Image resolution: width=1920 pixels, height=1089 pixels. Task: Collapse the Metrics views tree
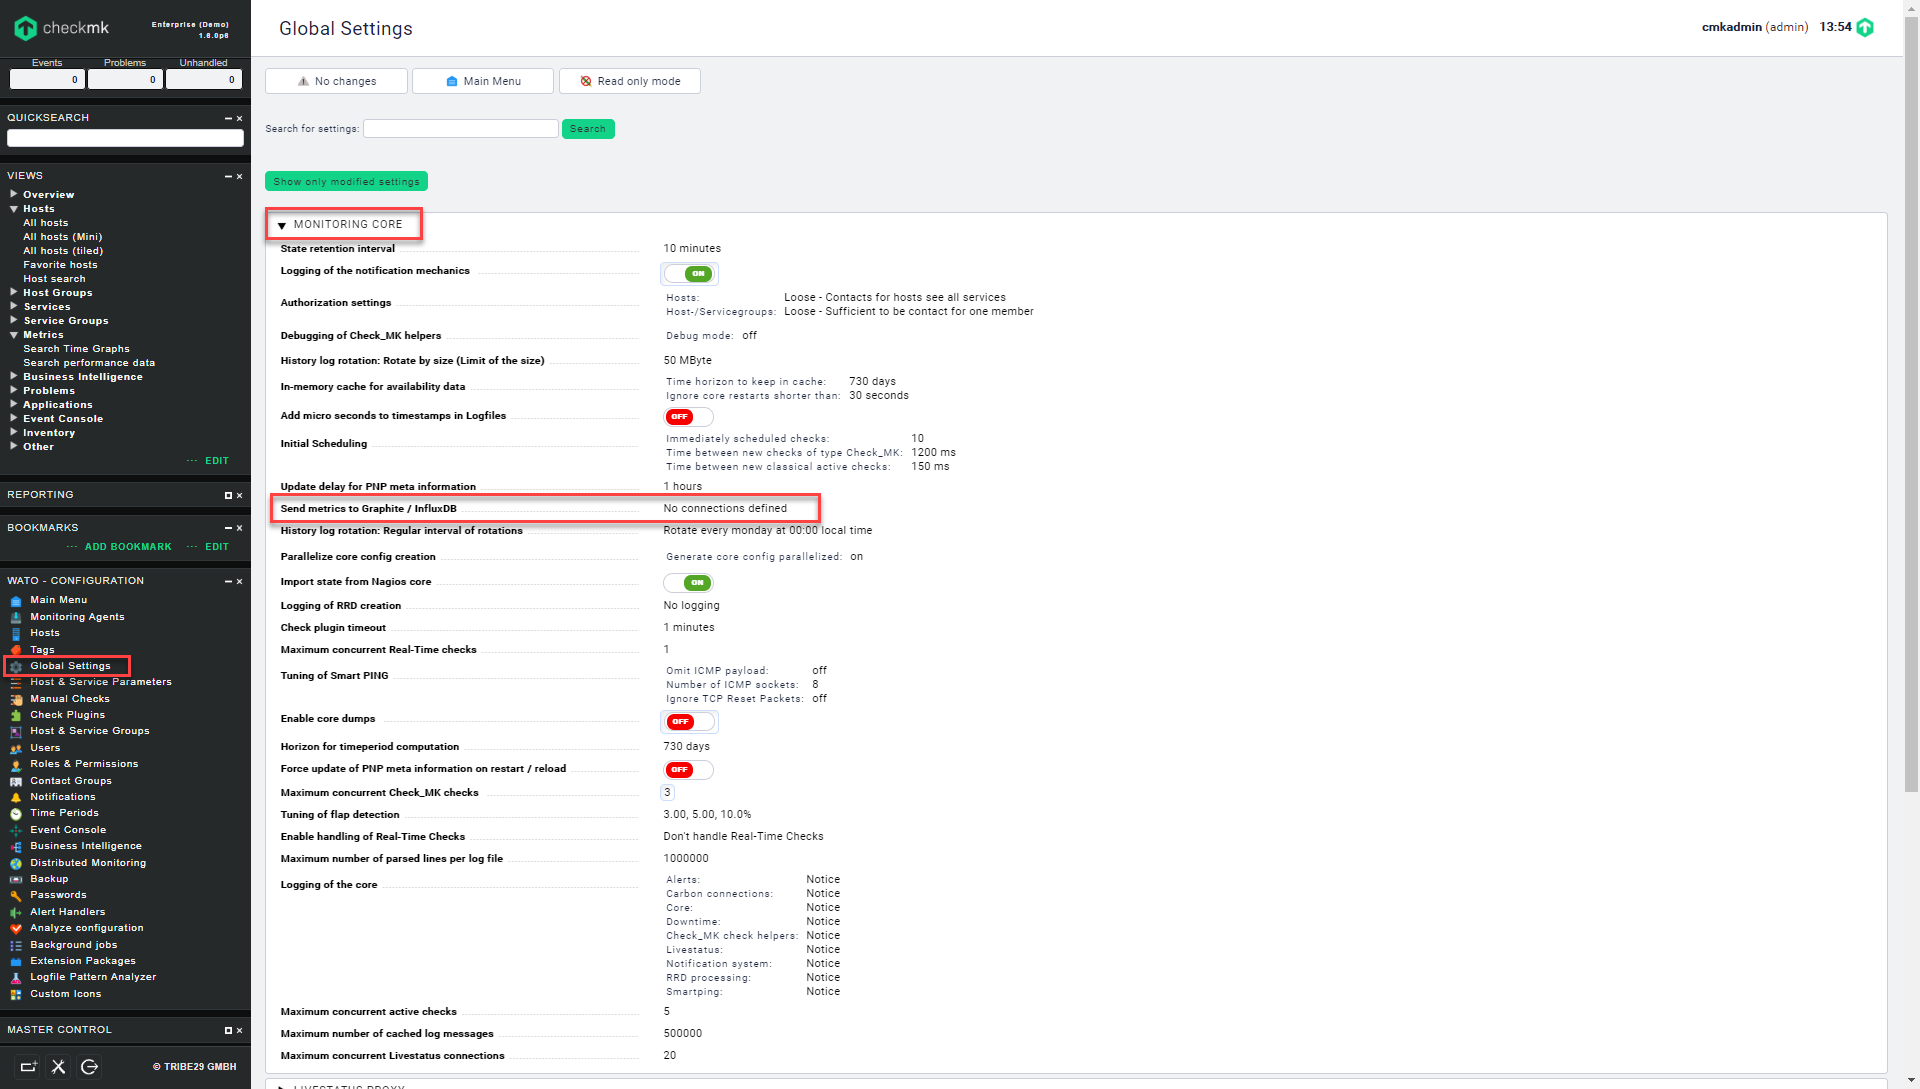(x=14, y=335)
